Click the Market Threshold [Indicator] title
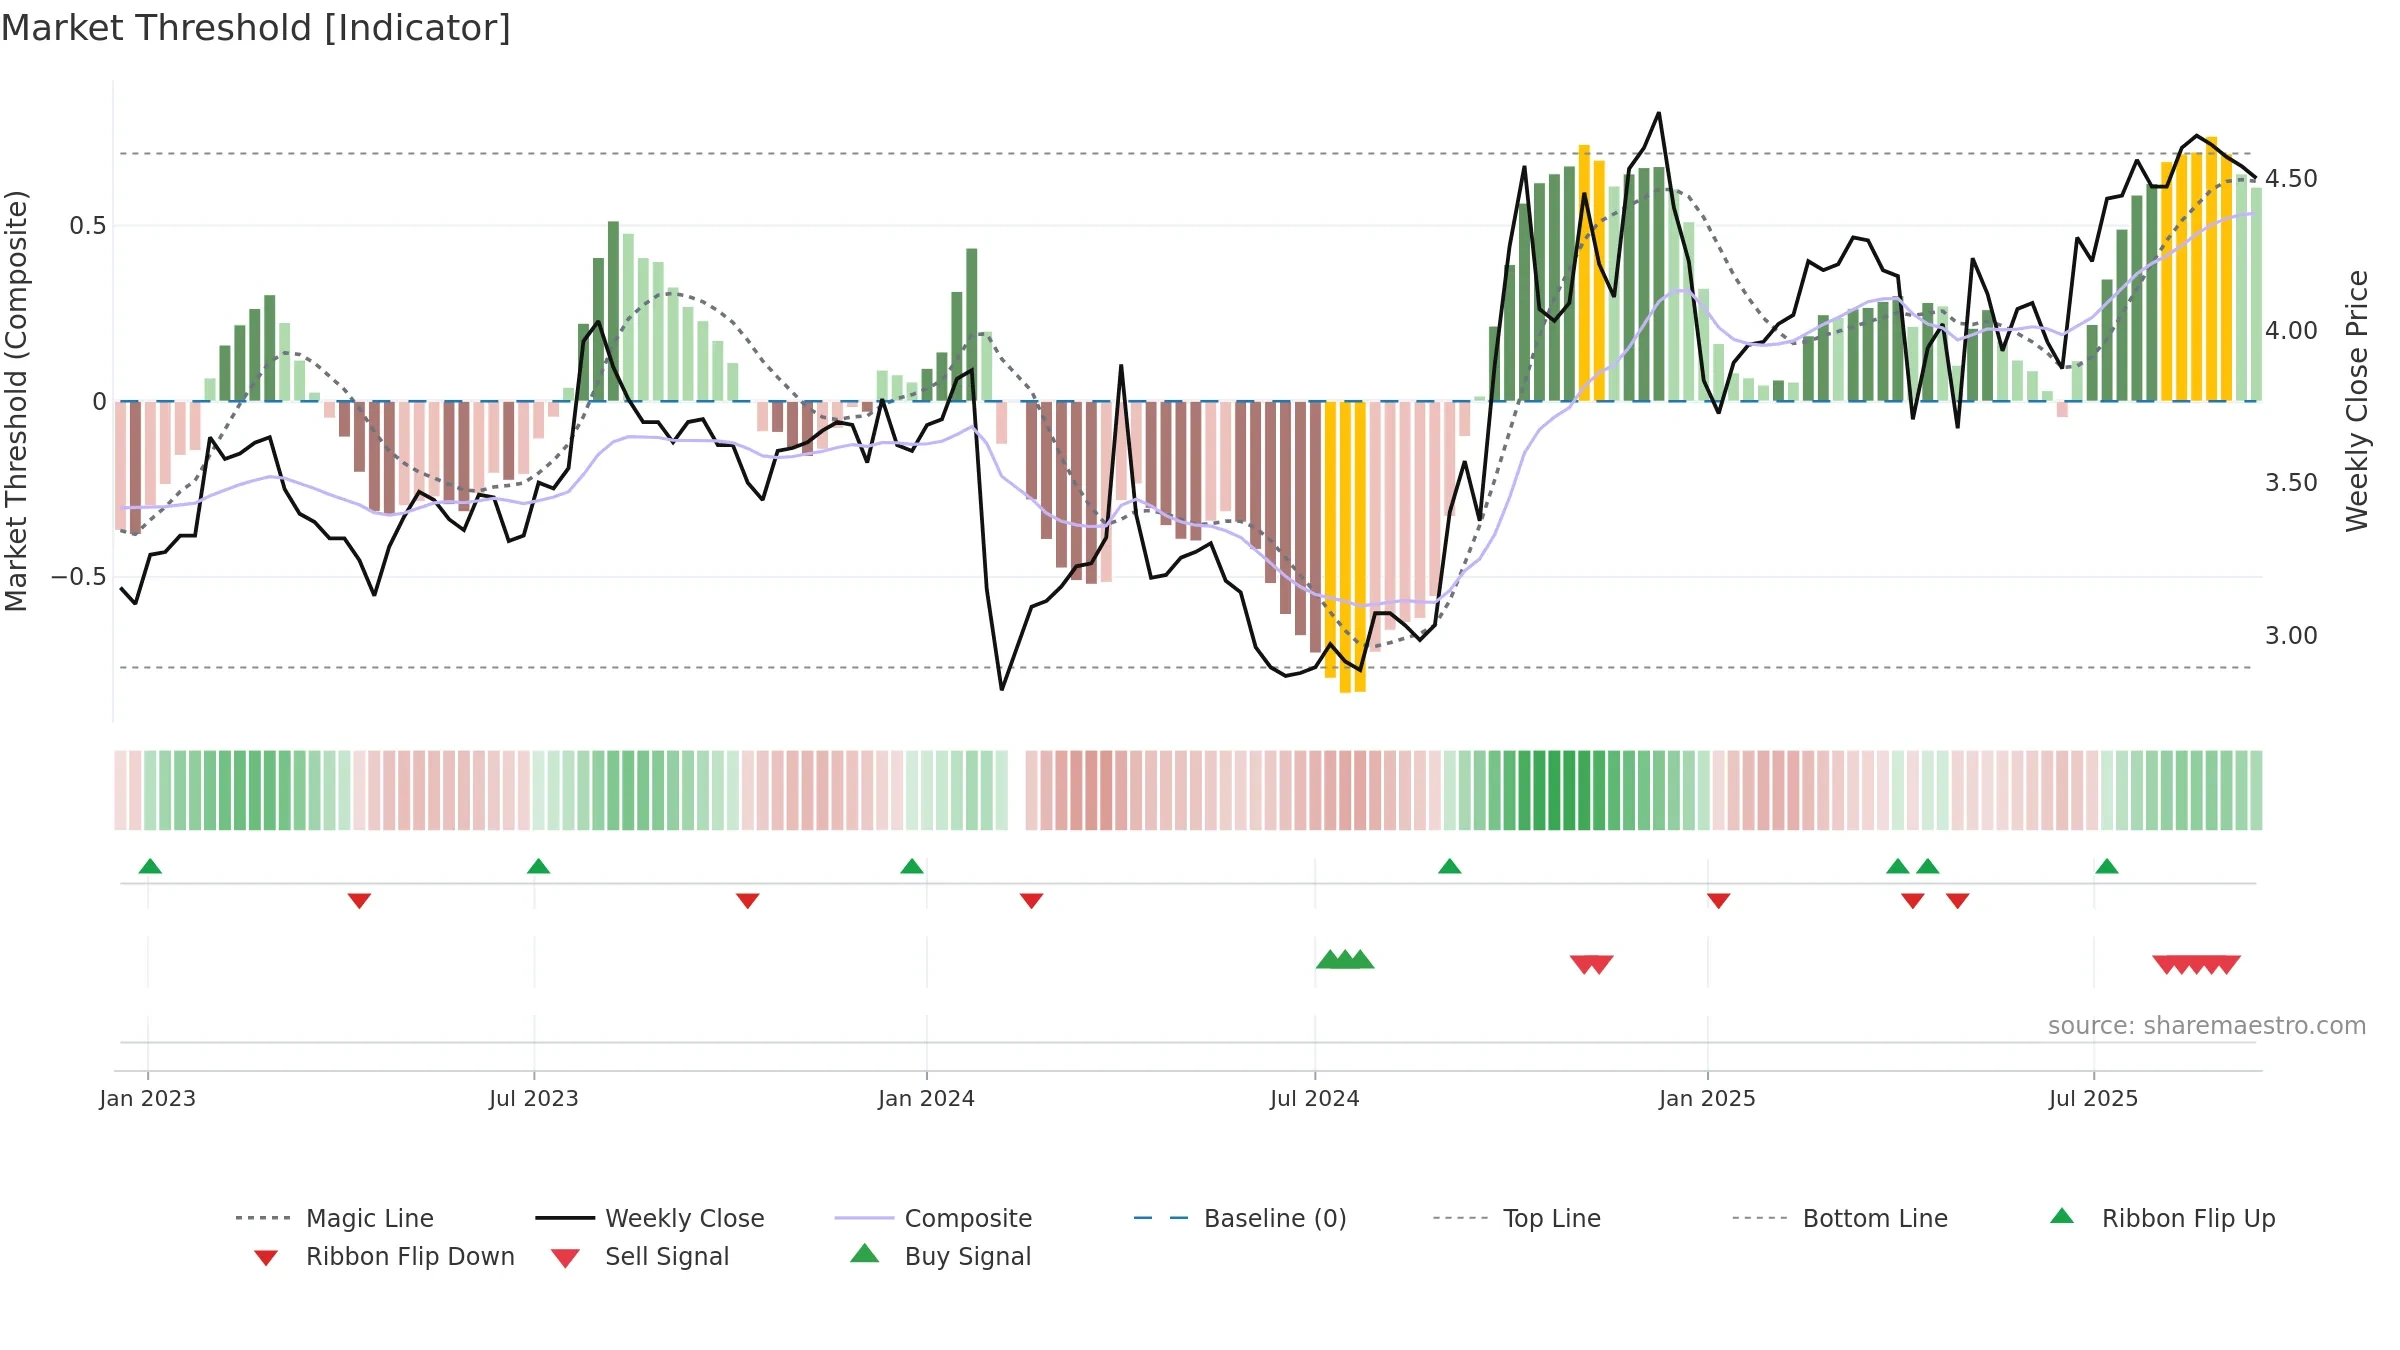The image size is (2400, 1350). [256, 28]
